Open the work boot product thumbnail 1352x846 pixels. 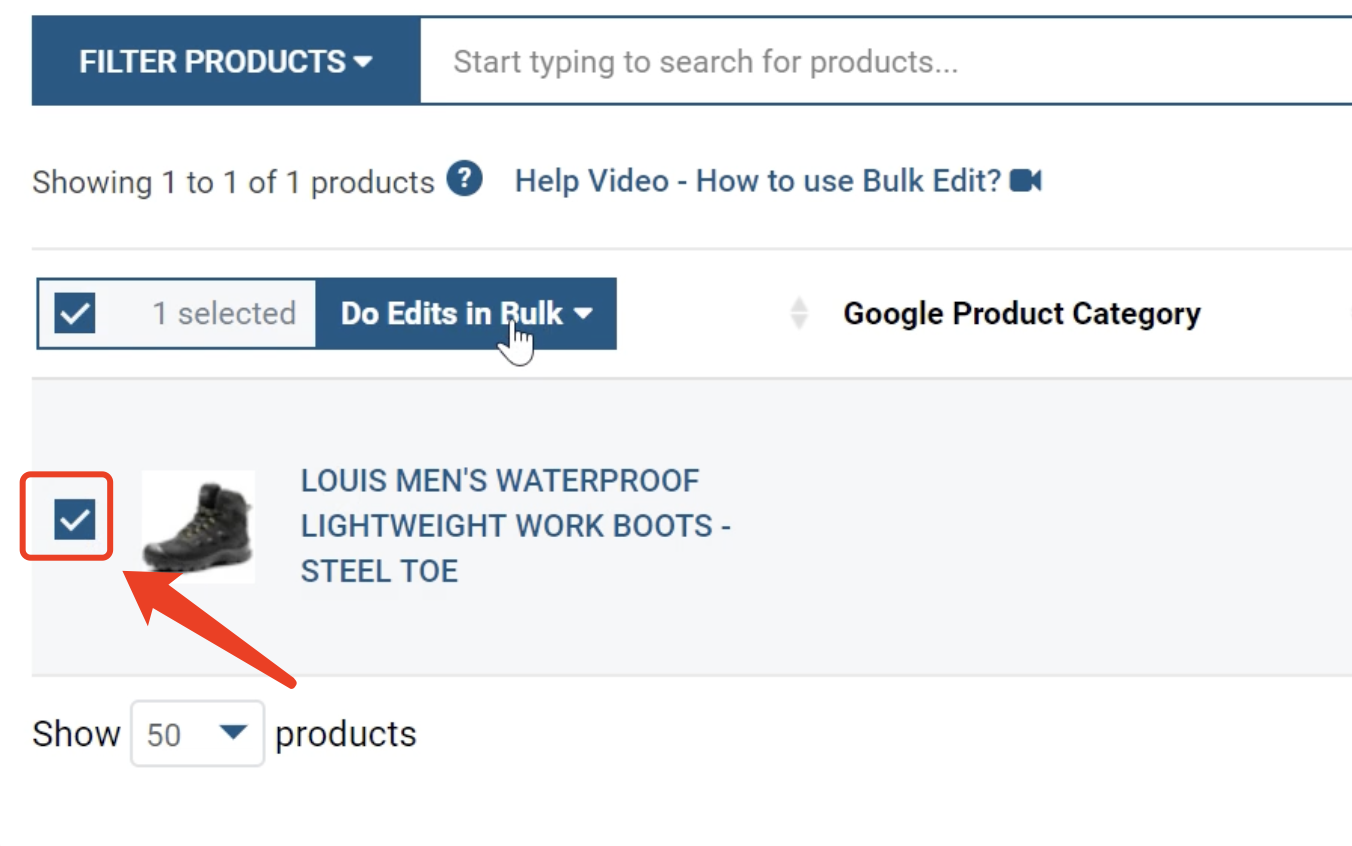[x=198, y=526]
